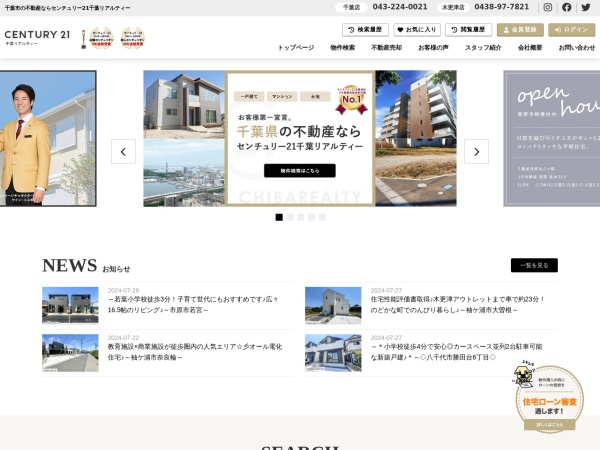Click the Century 21 logo

[x=37, y=38]
